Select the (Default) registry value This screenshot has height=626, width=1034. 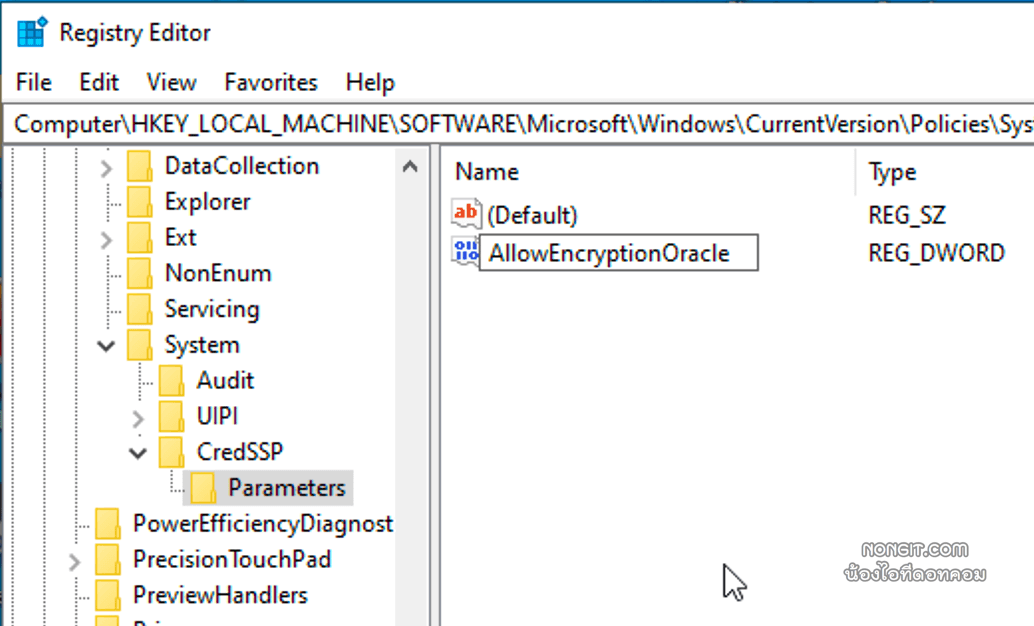532,213
